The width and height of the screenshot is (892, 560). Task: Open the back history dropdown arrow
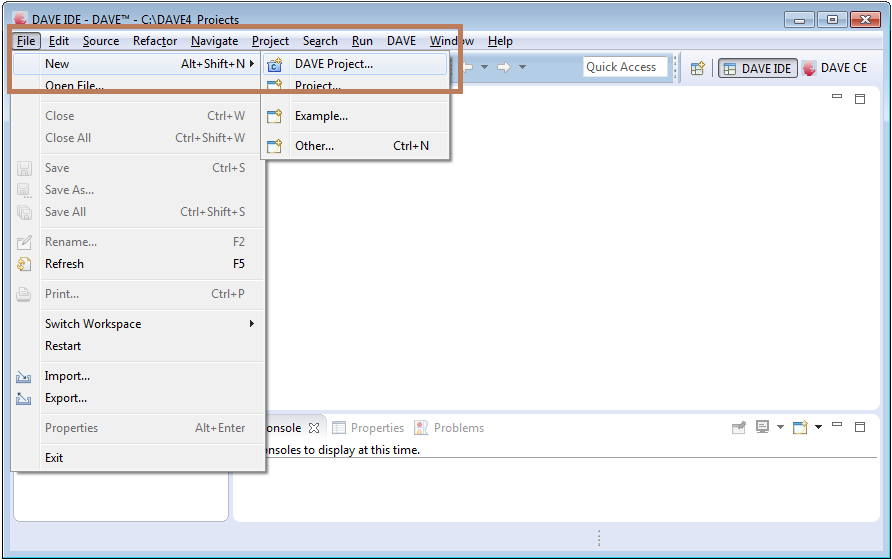click(x=484, y=67)
